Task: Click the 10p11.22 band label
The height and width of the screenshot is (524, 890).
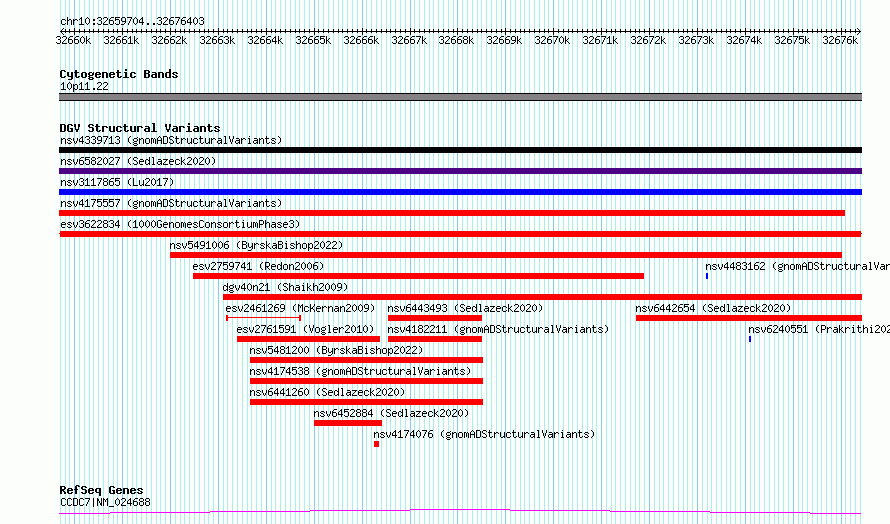Action: pos(84,86)
